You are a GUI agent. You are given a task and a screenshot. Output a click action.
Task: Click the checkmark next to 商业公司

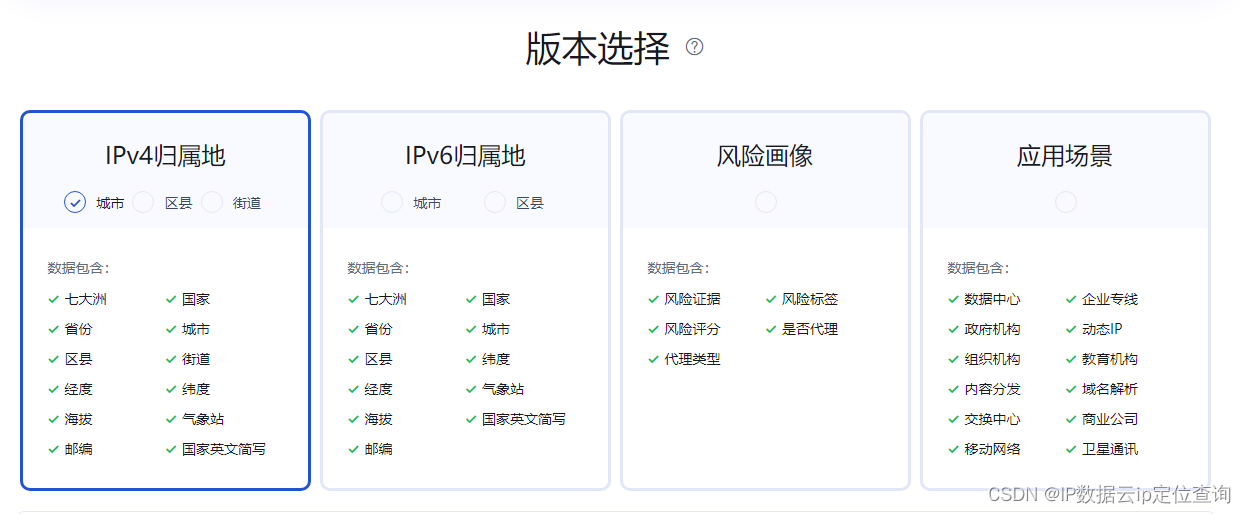(1071, 419)
